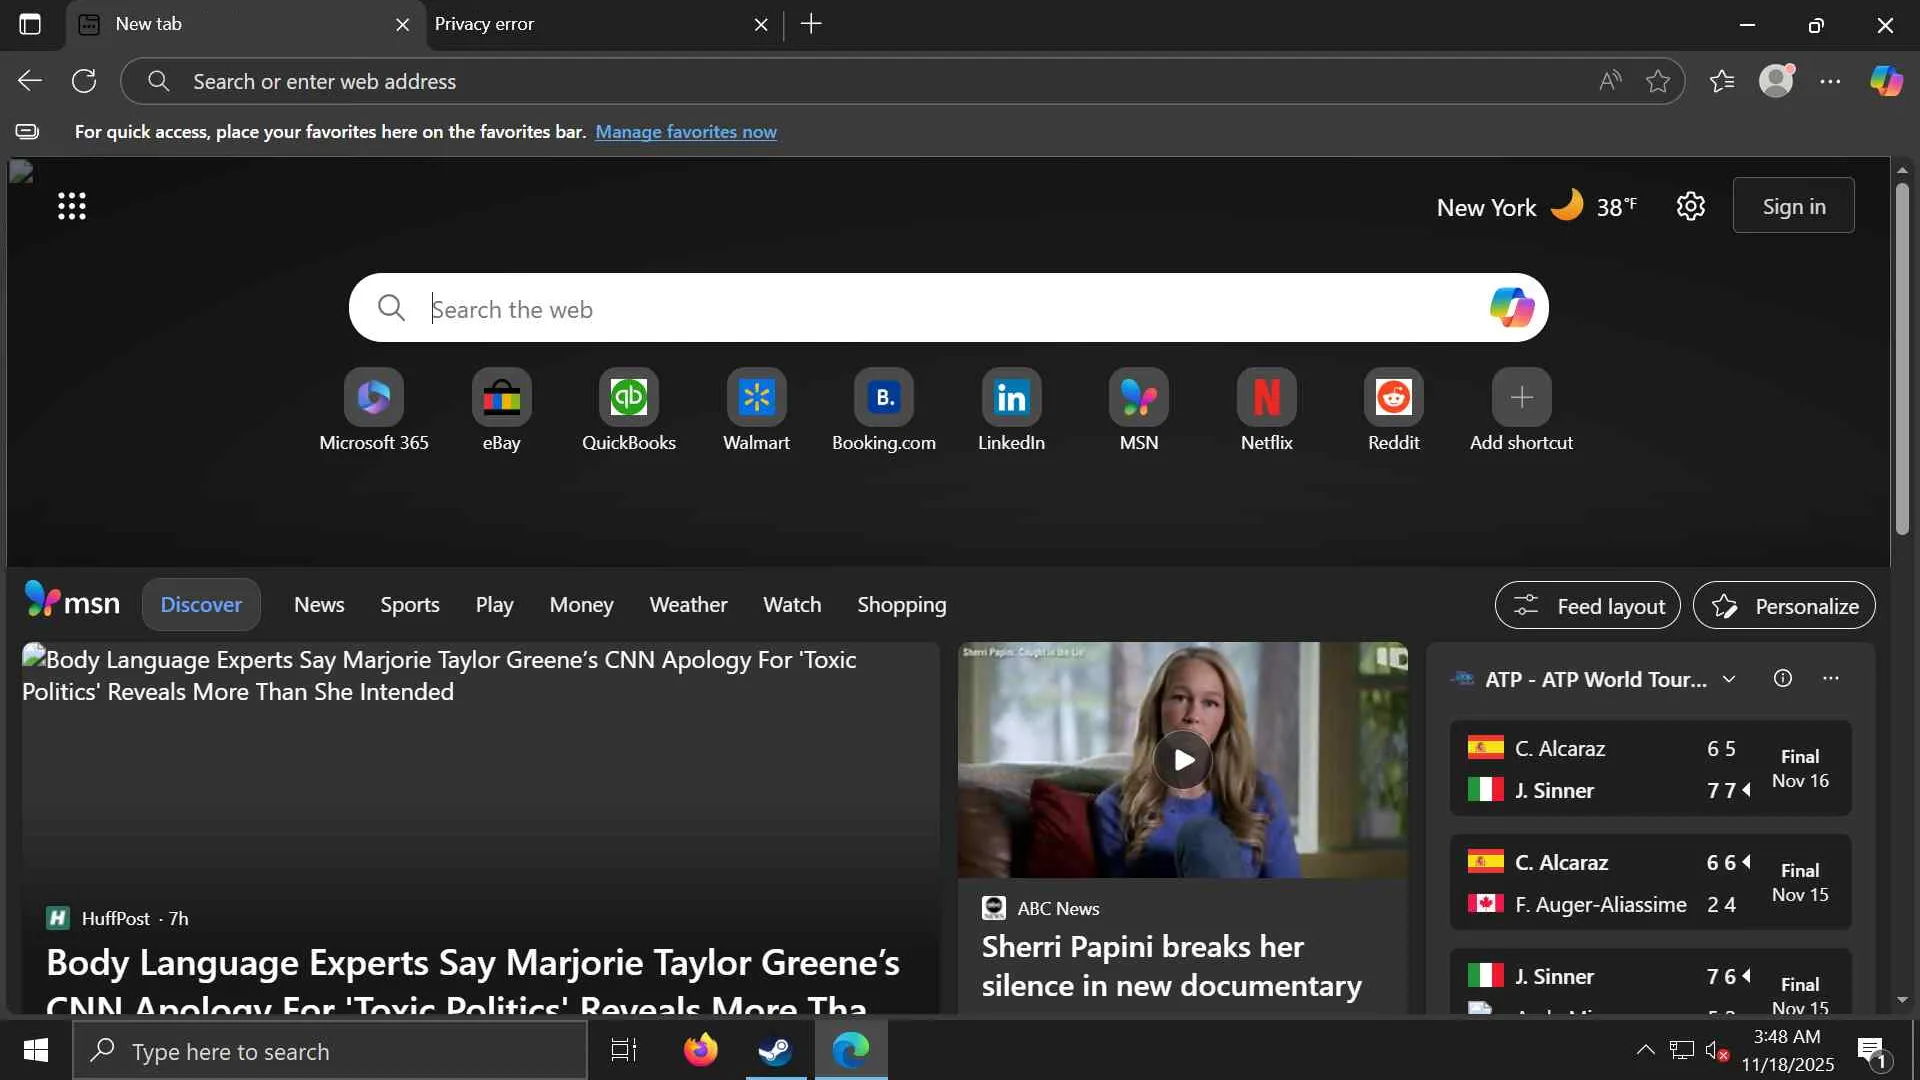Open the QuickBooks shortcut tile
1920x1080 pixels.
628,398
